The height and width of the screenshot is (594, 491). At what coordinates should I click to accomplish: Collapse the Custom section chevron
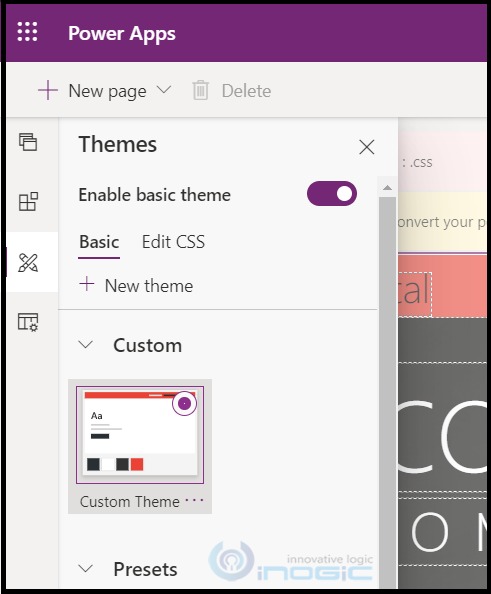click(x=86, y=345)
